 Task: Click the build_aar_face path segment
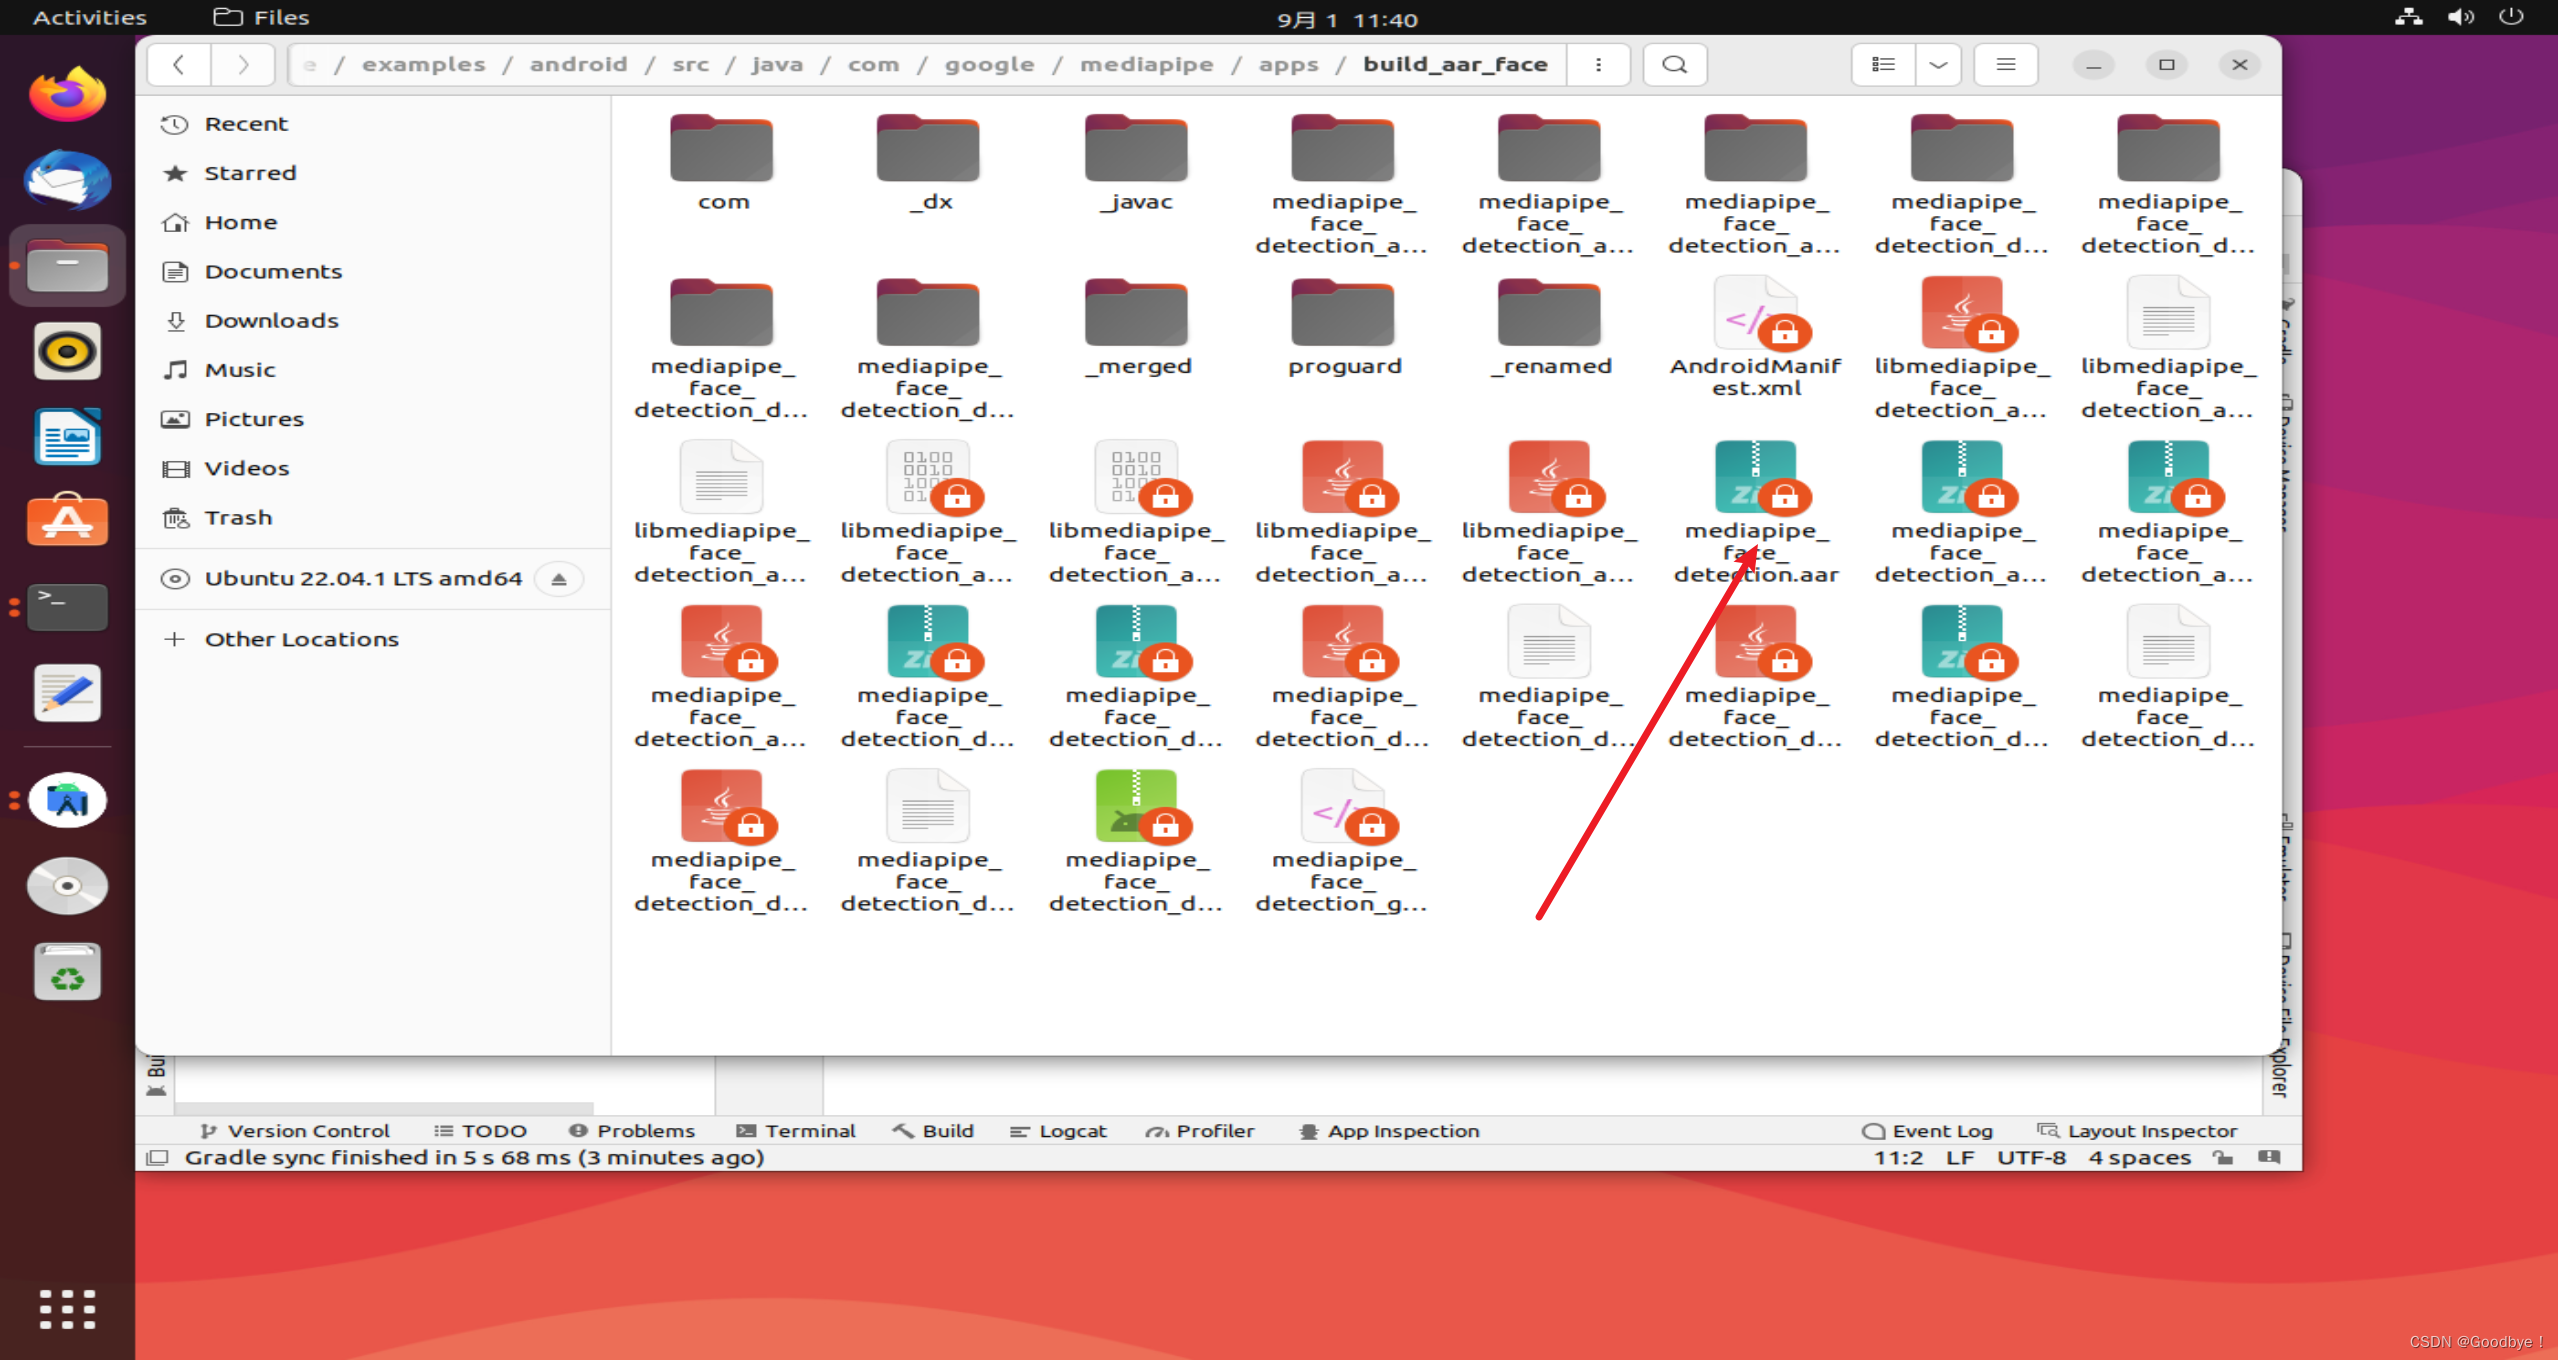1455,65
